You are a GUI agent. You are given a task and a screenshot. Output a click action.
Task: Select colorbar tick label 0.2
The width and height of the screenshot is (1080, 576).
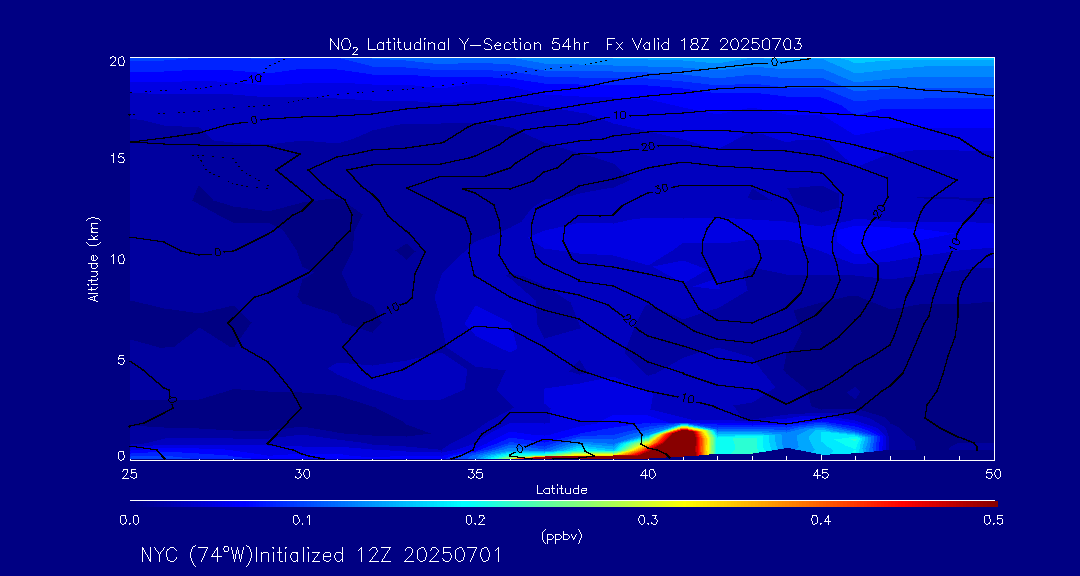pos(475,520)
